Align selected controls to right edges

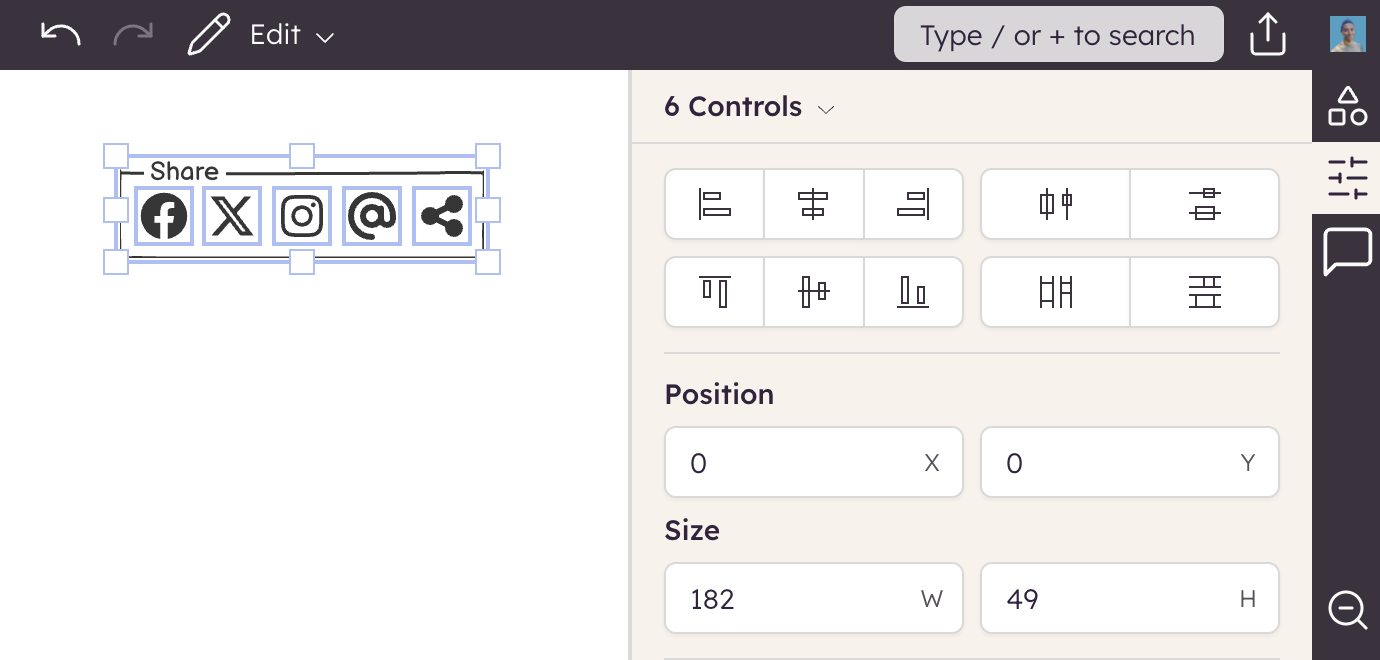[913, 204]
